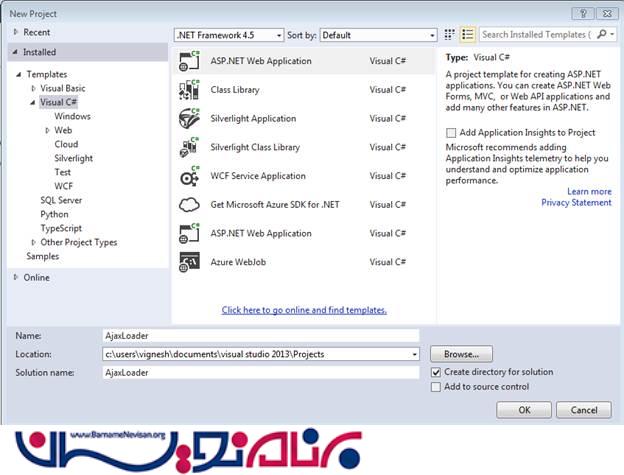Screen dimensions: 624x475
Task: Open the Recent section in left pane
Action: (37, 32)
